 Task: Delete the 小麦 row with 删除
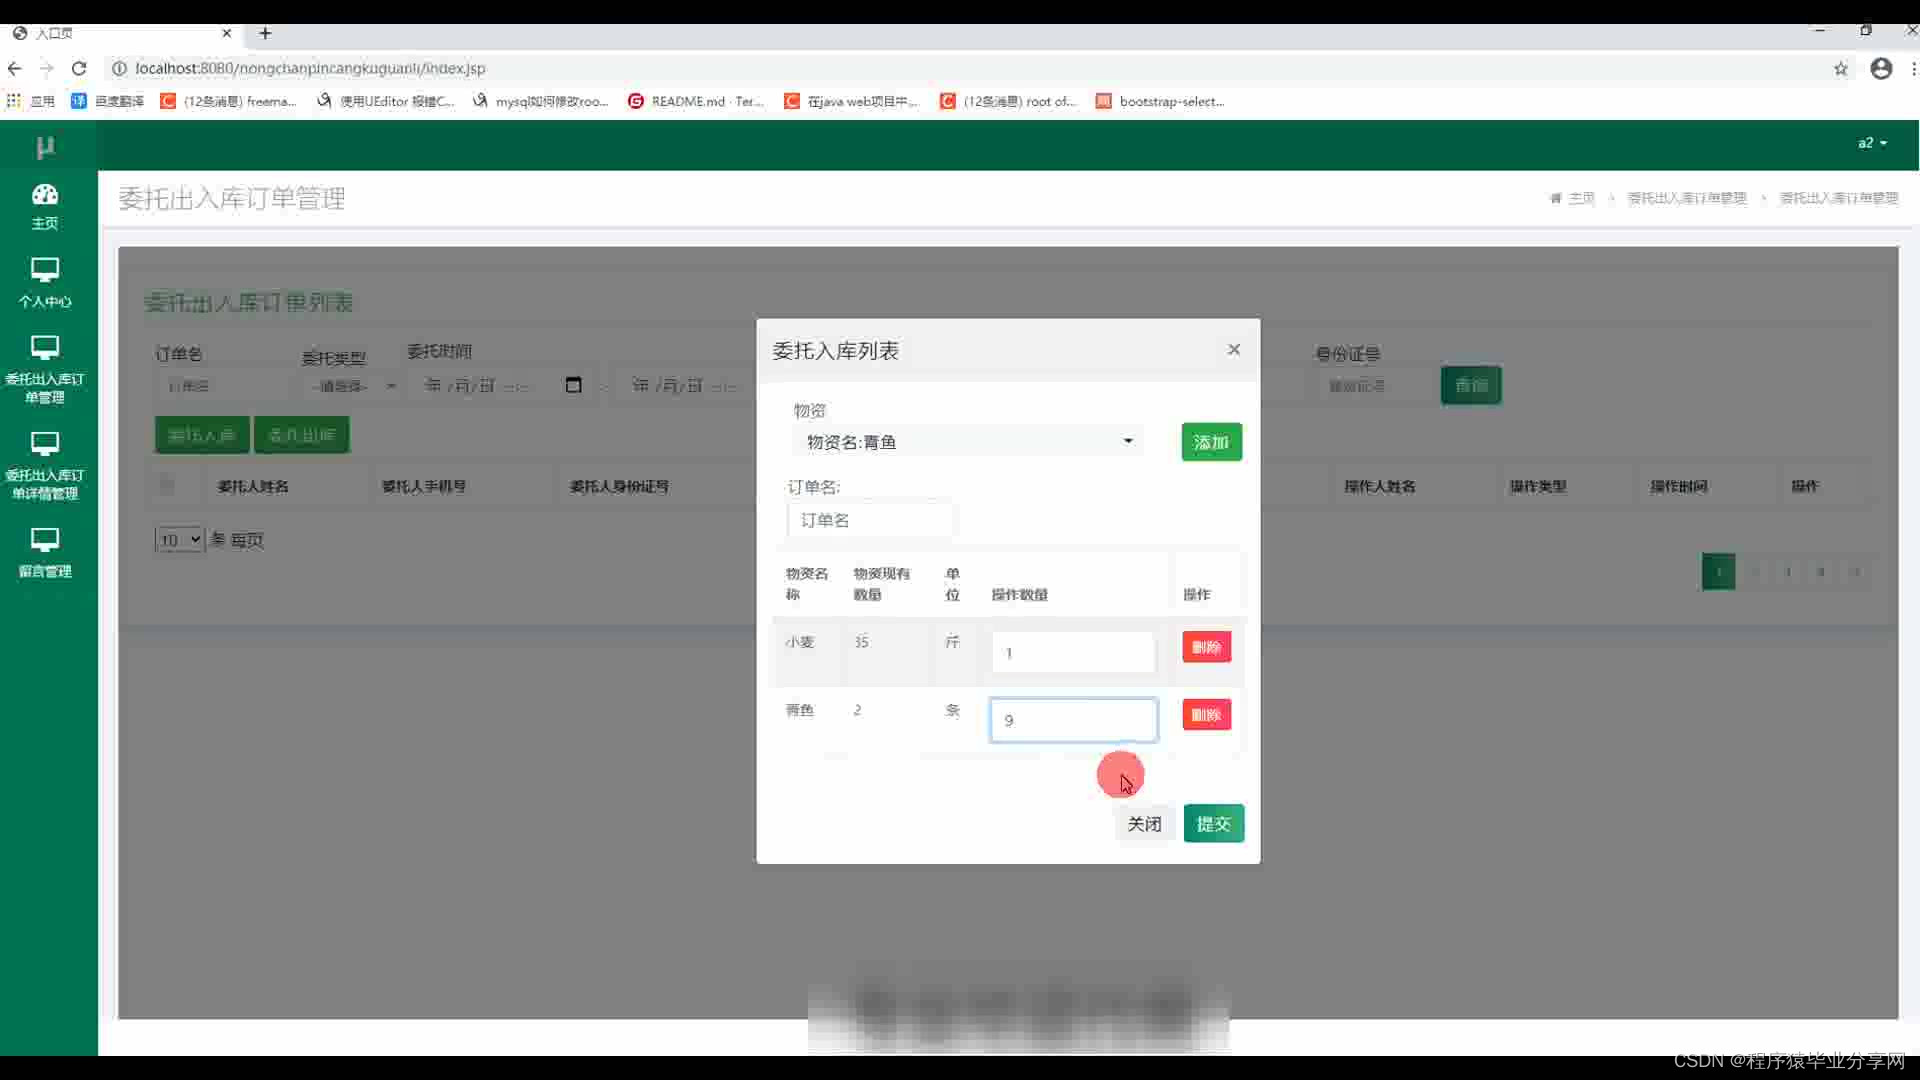pos(1206,647)
